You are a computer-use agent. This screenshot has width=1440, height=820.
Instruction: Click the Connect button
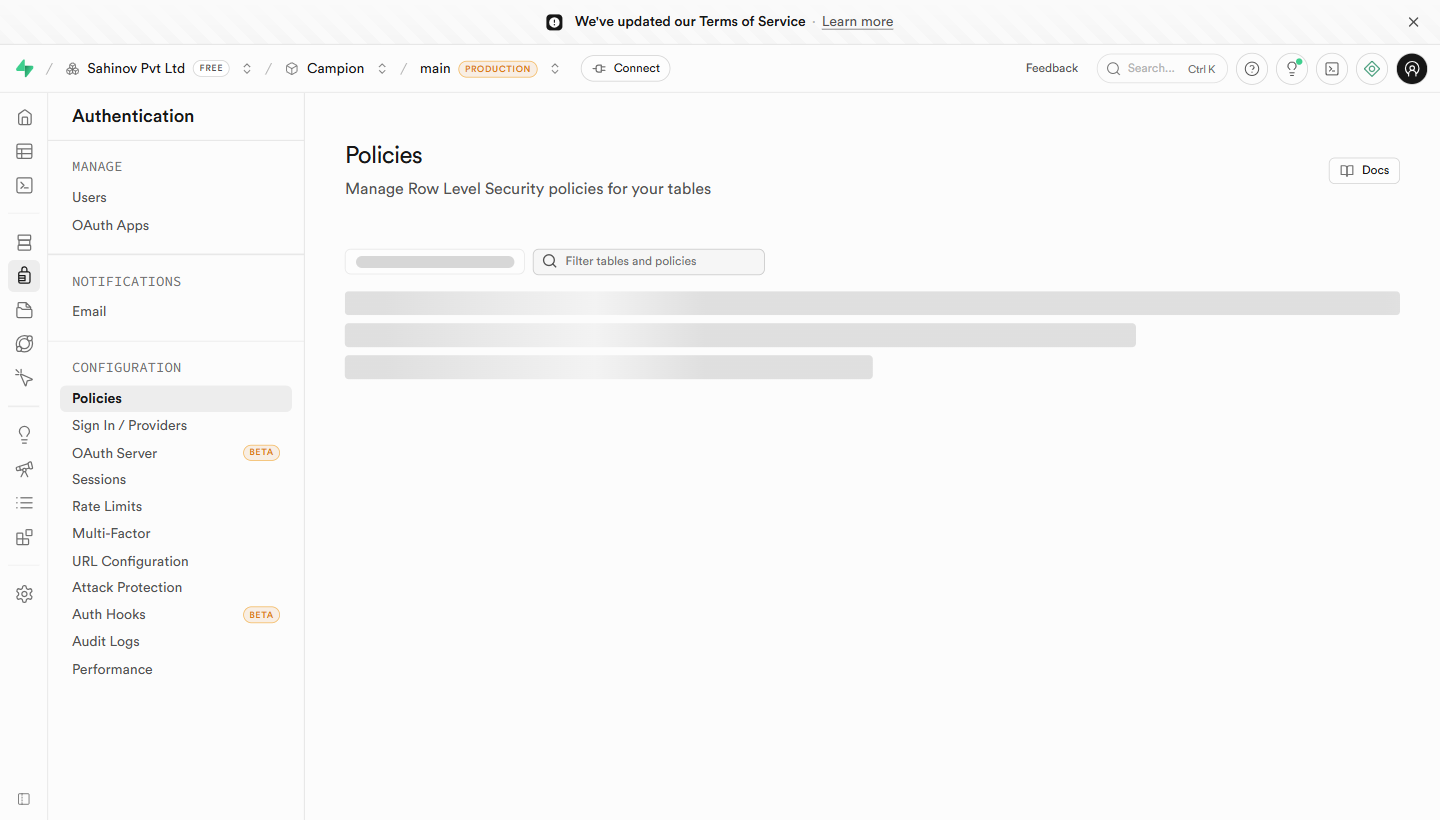click(x=625, y=68)
